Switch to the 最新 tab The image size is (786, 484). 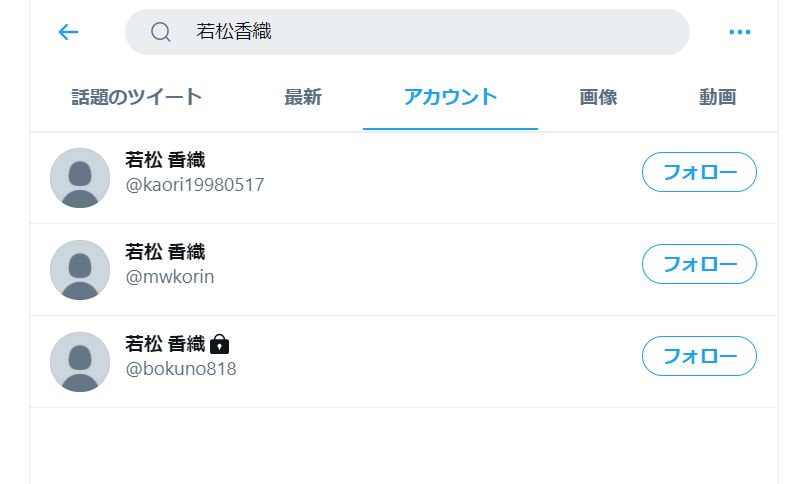point(303,97)
